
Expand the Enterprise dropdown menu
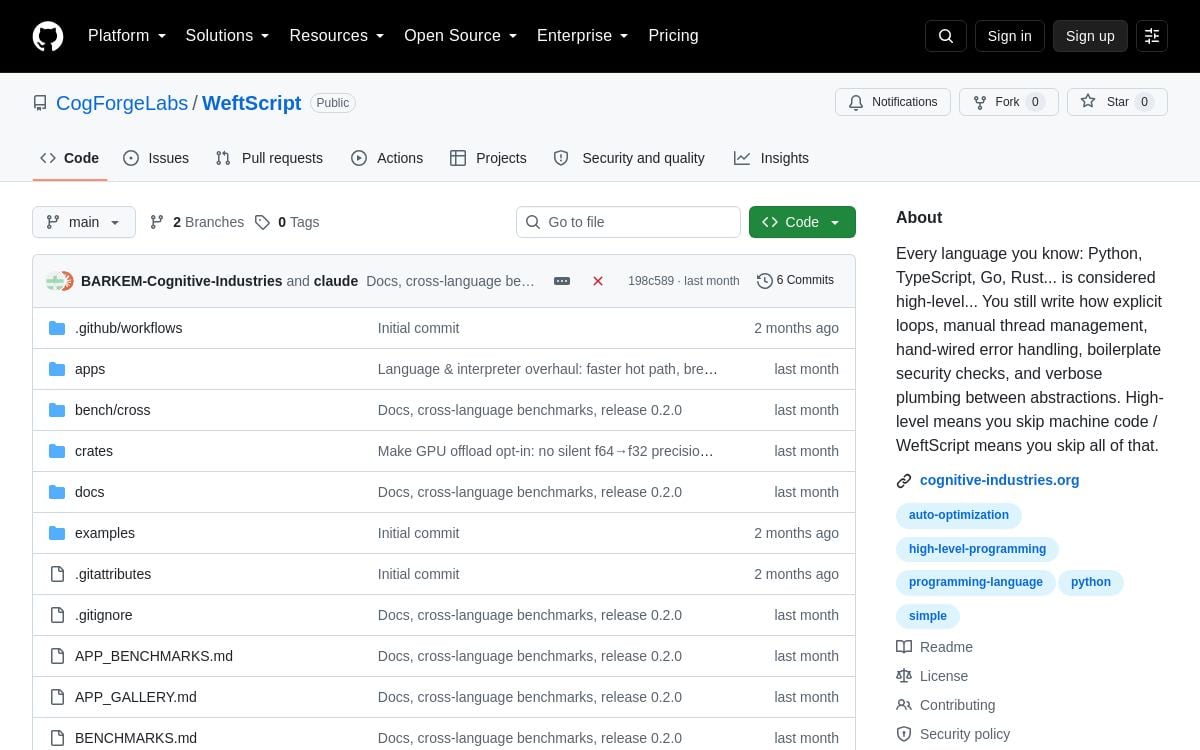[x=583, y=36]
